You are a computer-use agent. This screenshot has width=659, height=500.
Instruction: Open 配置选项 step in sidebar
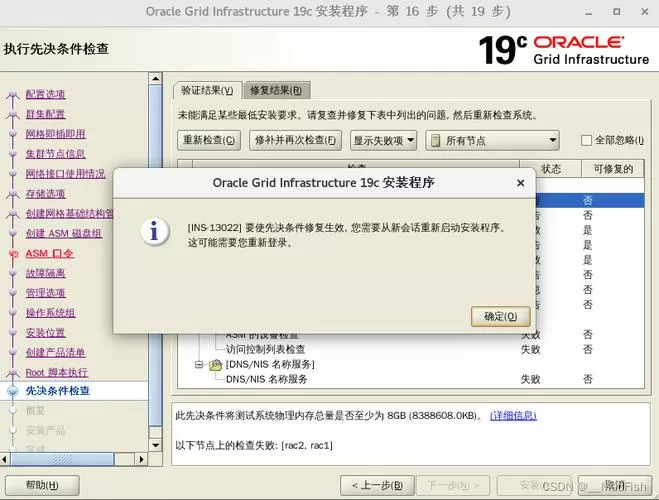coord(45,94)
